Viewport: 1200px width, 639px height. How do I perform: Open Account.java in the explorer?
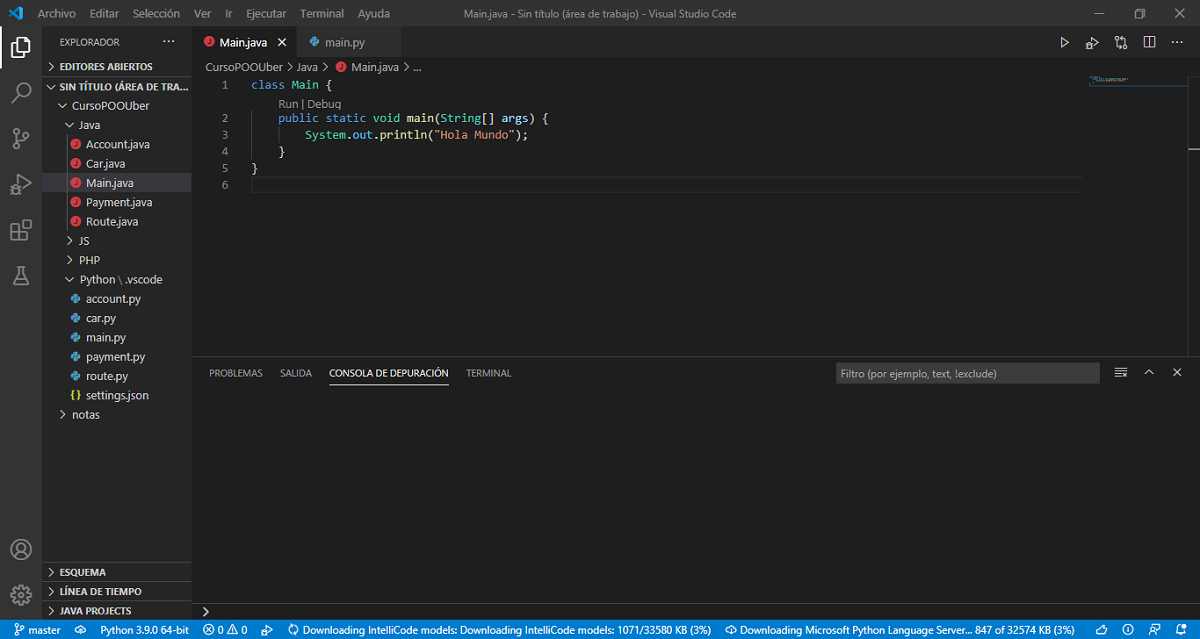tap(118, 144)
